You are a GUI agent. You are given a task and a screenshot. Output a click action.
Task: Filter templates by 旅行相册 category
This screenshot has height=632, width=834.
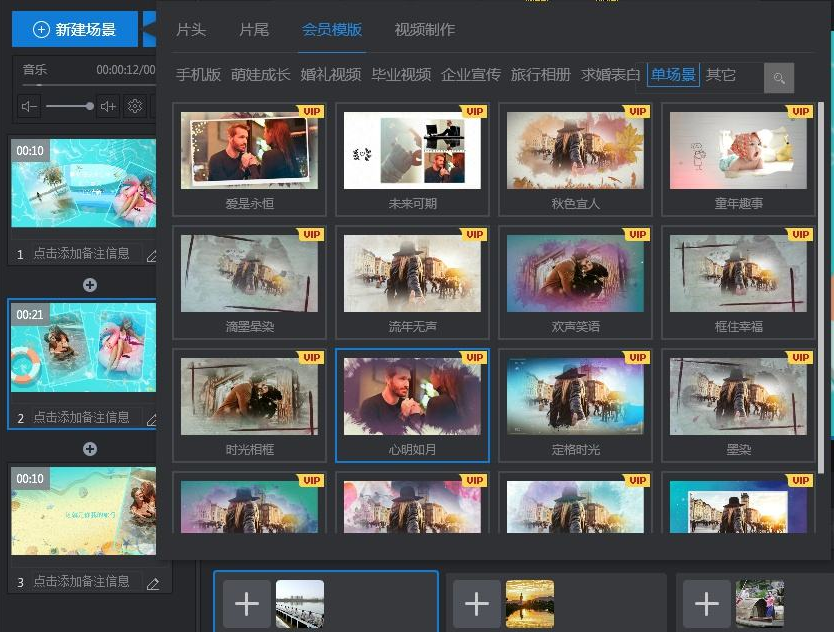pos(540,74)
